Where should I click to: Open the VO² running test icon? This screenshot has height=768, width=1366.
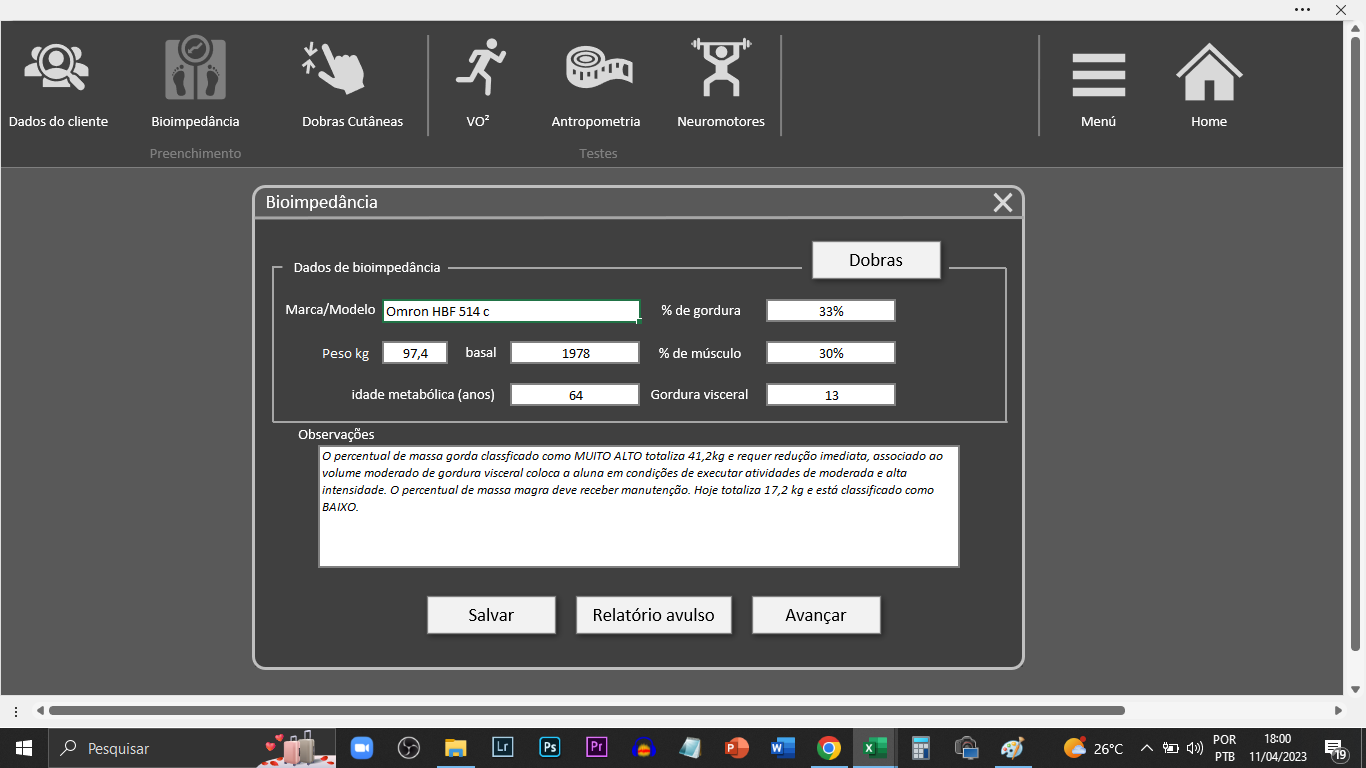pyautogui.click(x=481, y=70)
